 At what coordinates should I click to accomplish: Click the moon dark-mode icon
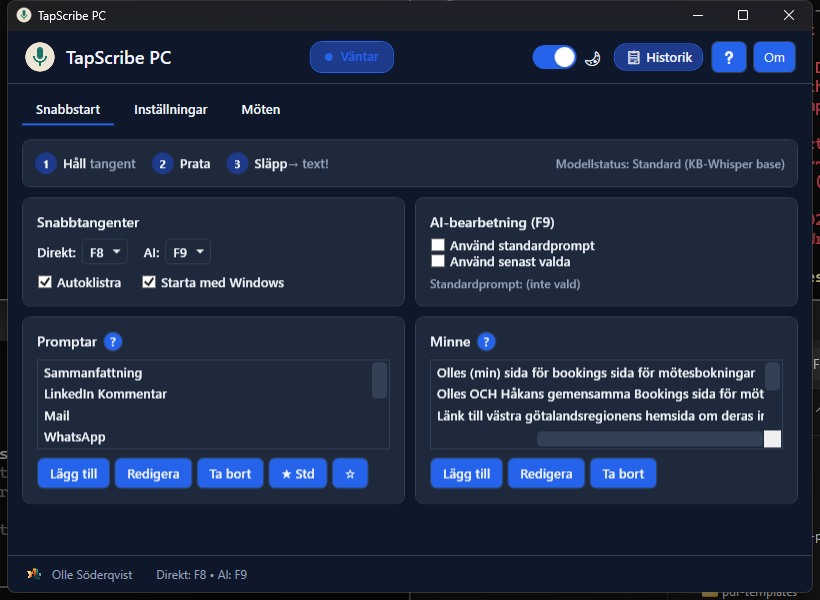click(x=593, y=59)
